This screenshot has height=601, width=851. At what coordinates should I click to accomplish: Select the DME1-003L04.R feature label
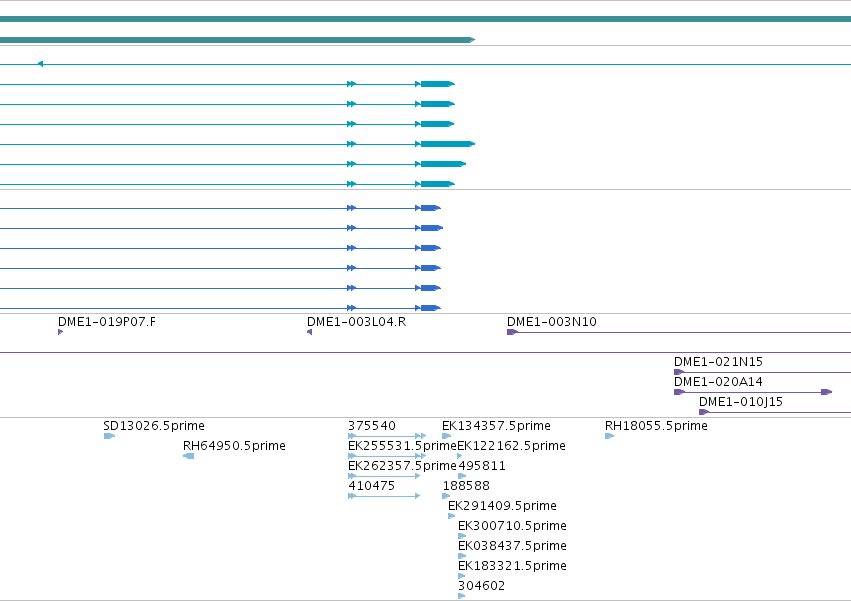(357, 322)
